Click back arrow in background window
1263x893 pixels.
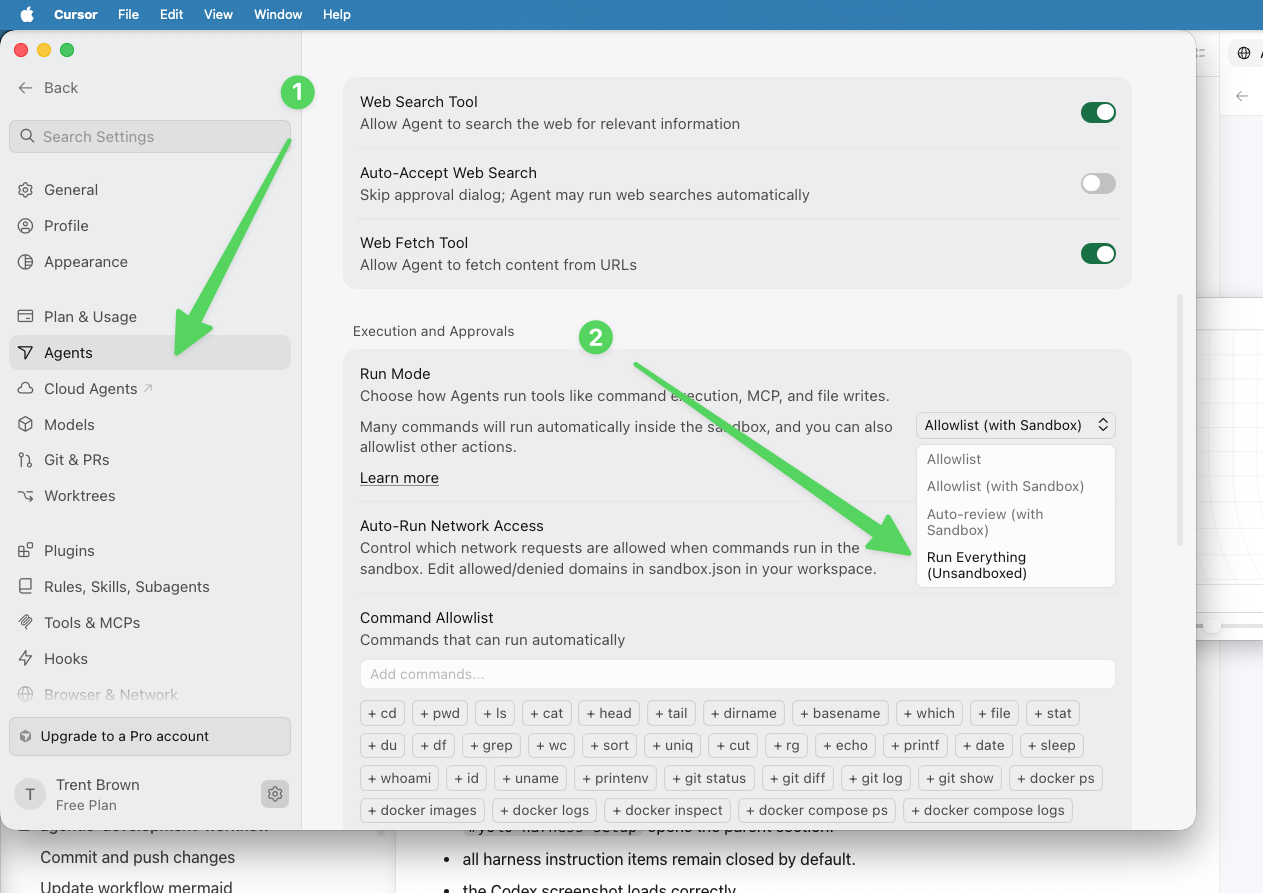tap(1242, 96)
